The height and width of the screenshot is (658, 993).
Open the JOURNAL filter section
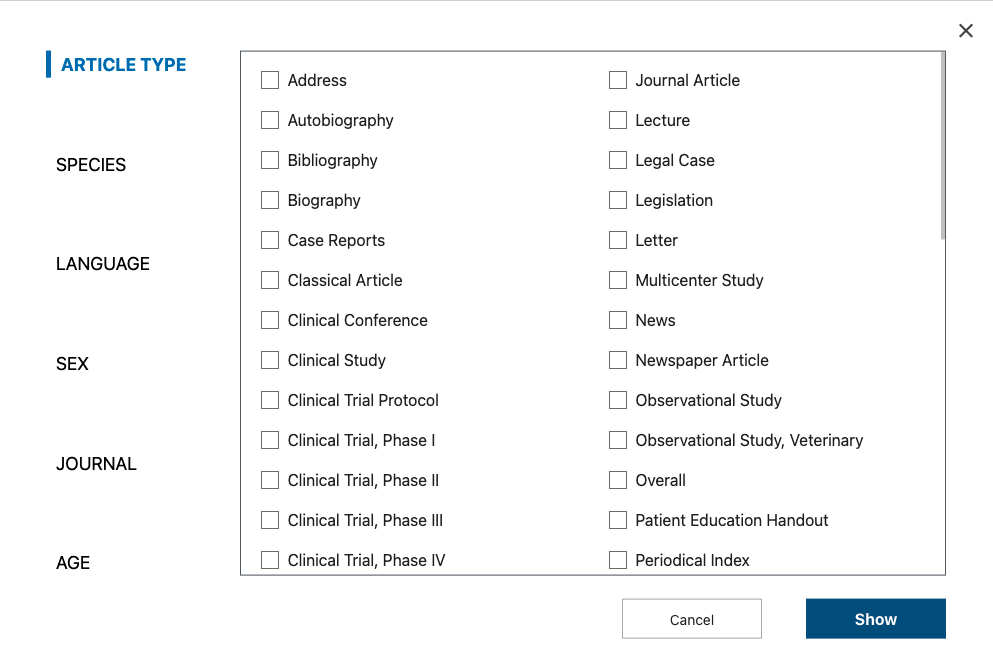point(96,464)
